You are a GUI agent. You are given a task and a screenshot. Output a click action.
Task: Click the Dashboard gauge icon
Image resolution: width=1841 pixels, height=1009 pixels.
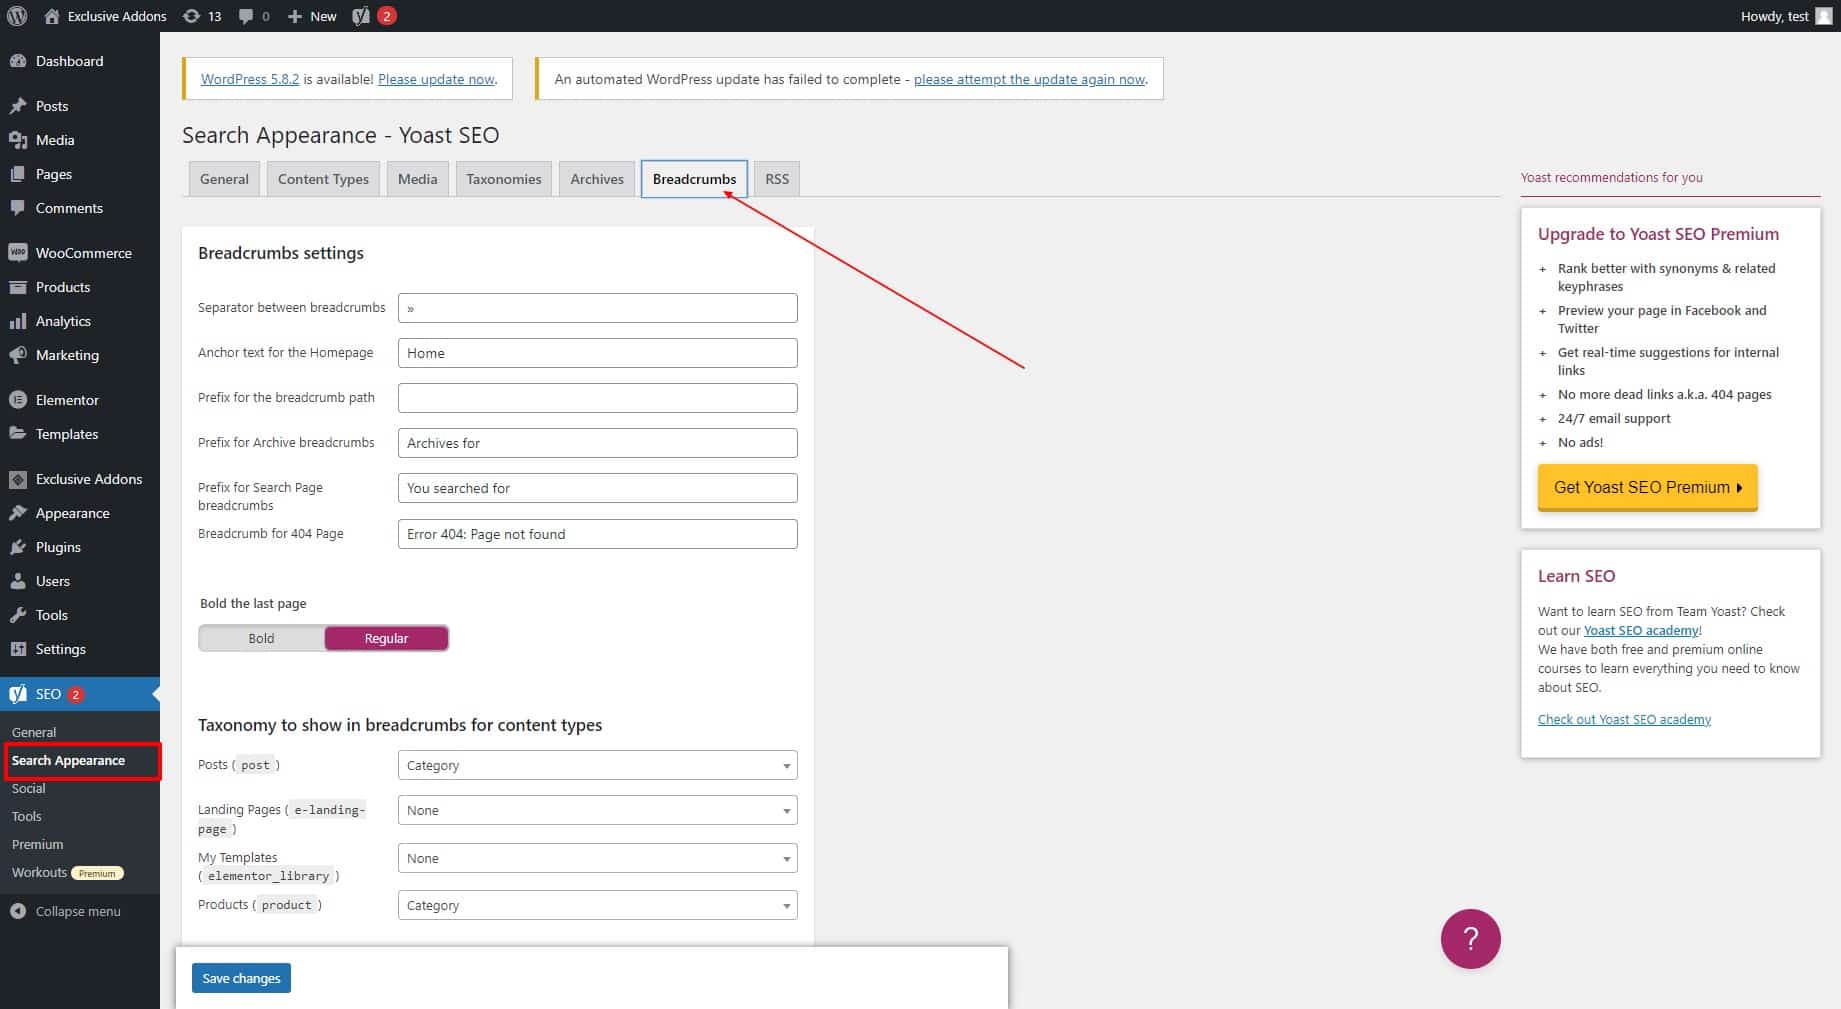click(x=18, y=61)
